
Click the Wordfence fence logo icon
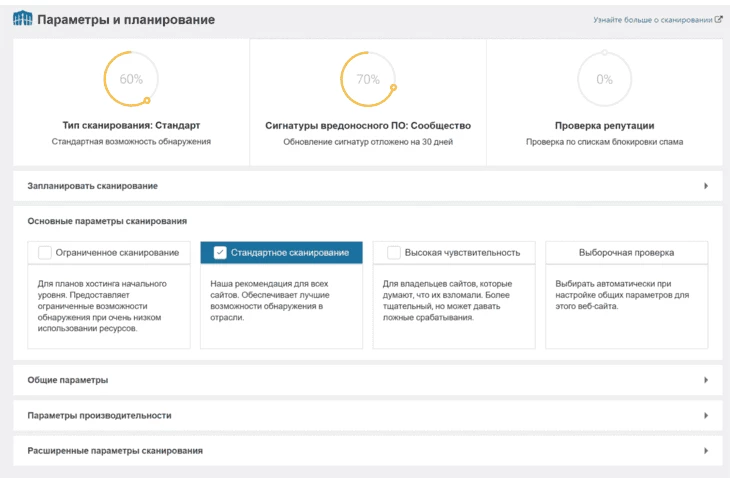pyautogui.click(x=23, y=19)
